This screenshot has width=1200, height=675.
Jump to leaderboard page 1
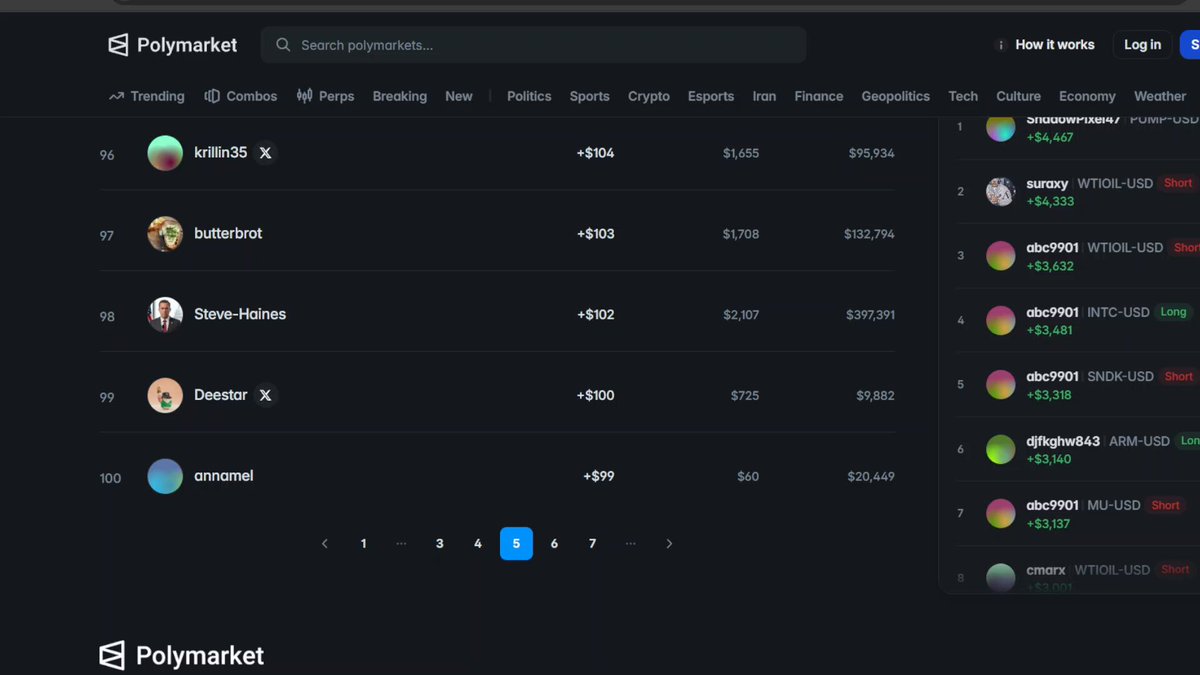pos(363,544)
